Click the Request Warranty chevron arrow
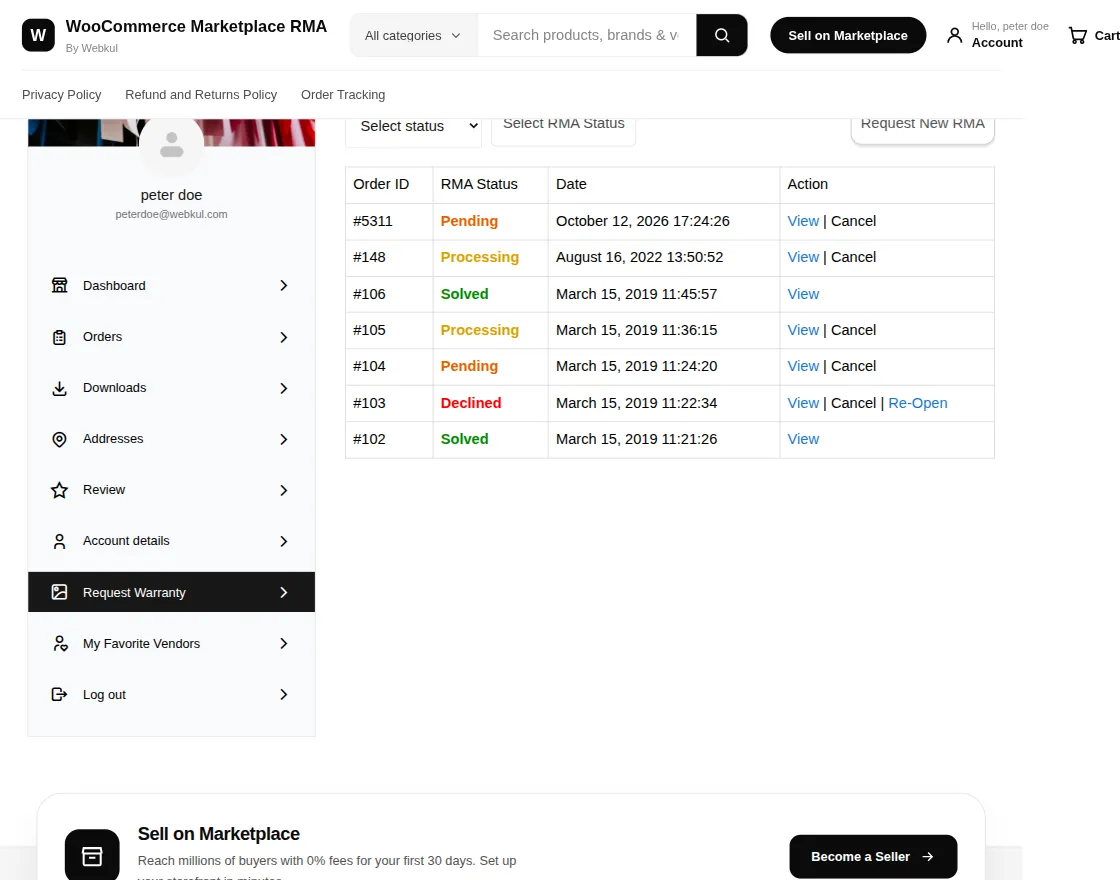Viewport: 1120px width, 880px height. coord(284,592)
